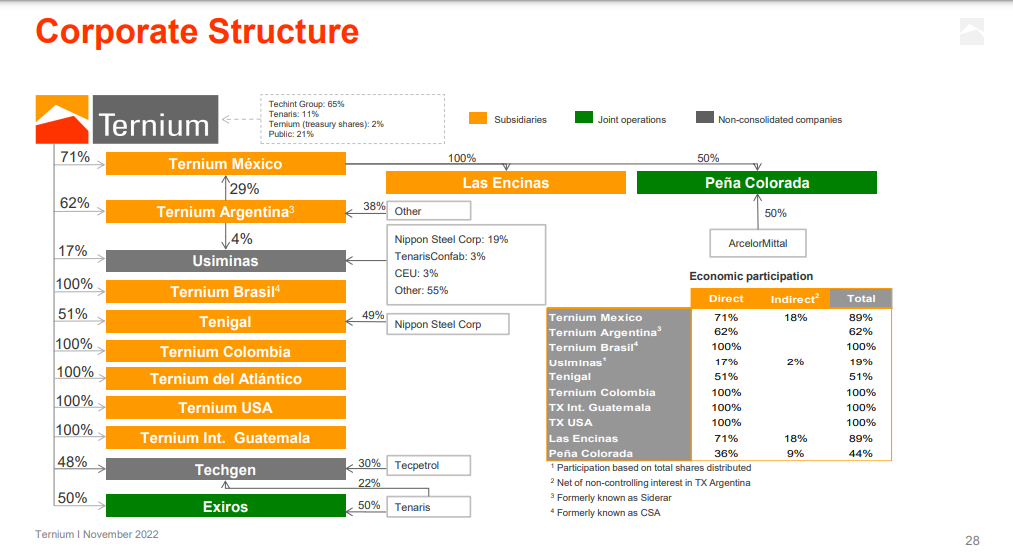This screenshot has width=1013, height=558.
Task: Click the orange Subsidiaries legend swatch
Action: 477,119
